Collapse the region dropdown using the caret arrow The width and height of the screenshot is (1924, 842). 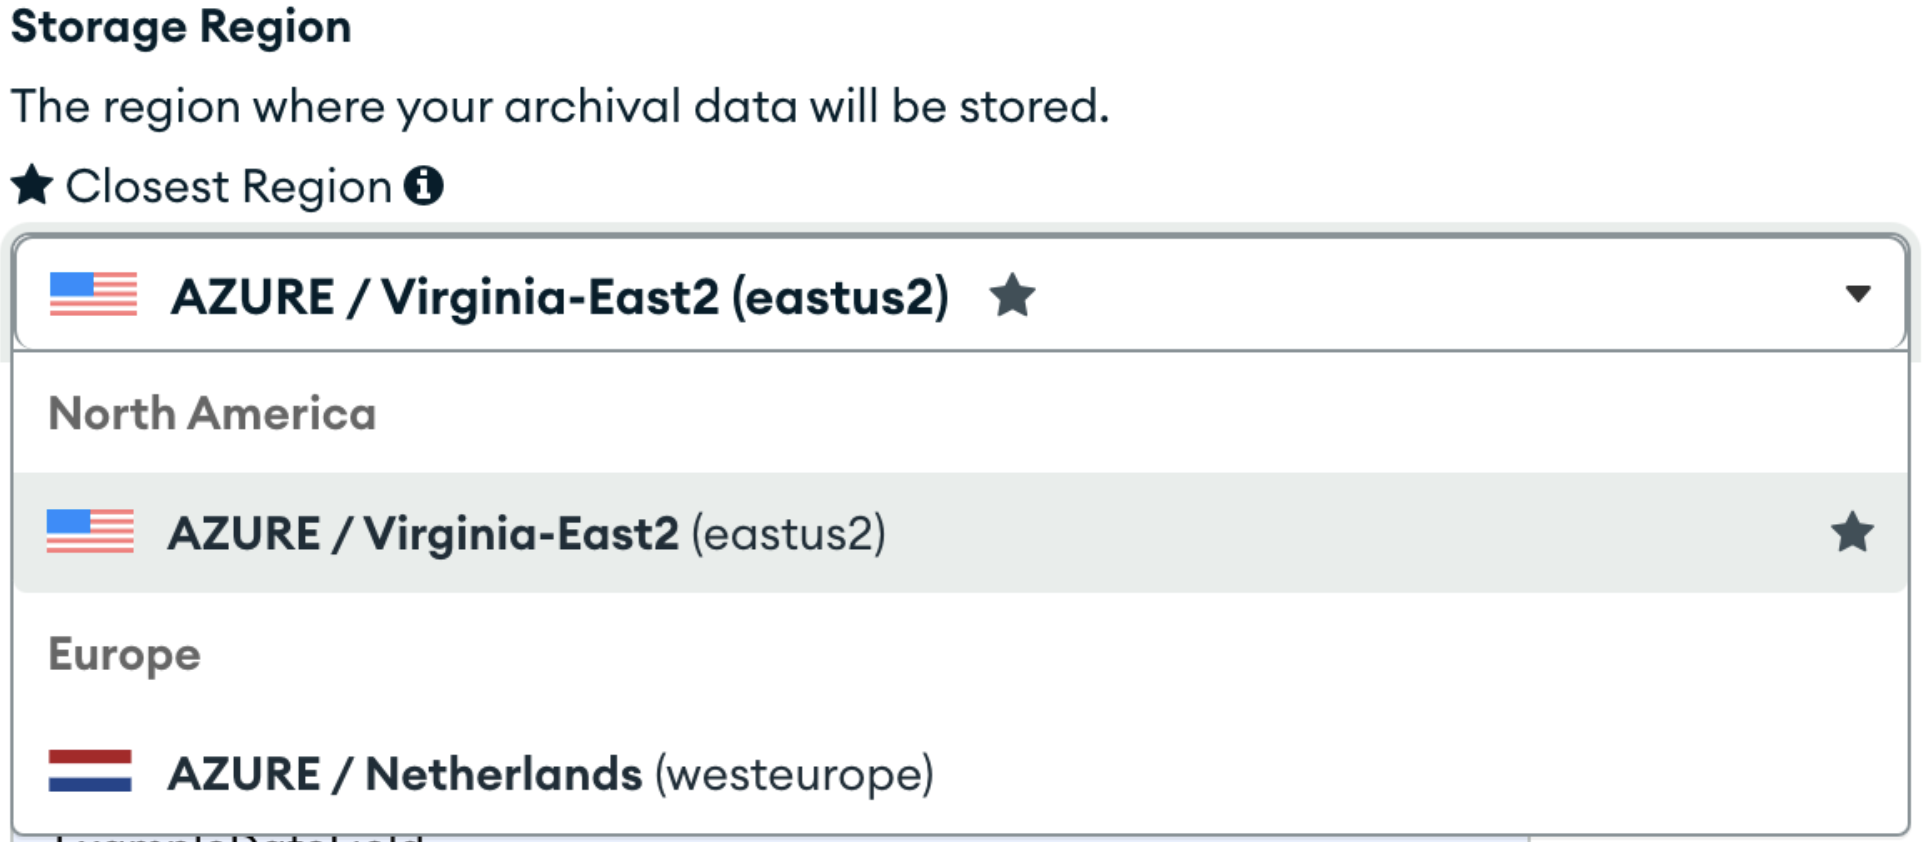1858,294
